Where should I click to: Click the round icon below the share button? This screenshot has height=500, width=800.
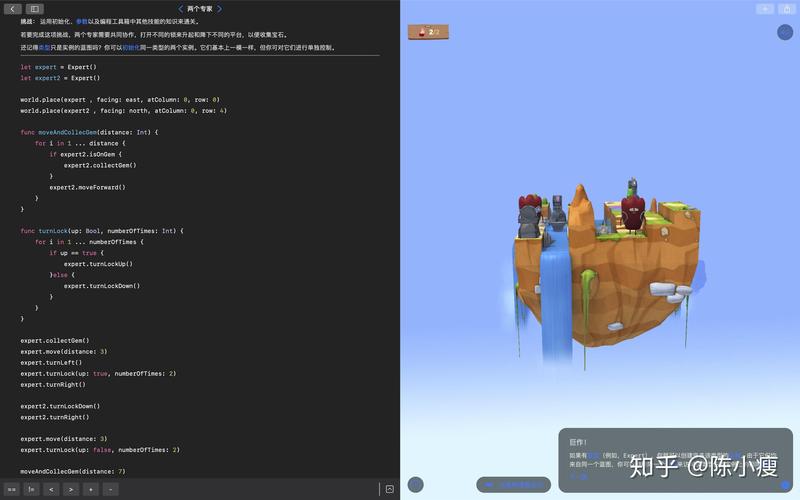(785, 32)
